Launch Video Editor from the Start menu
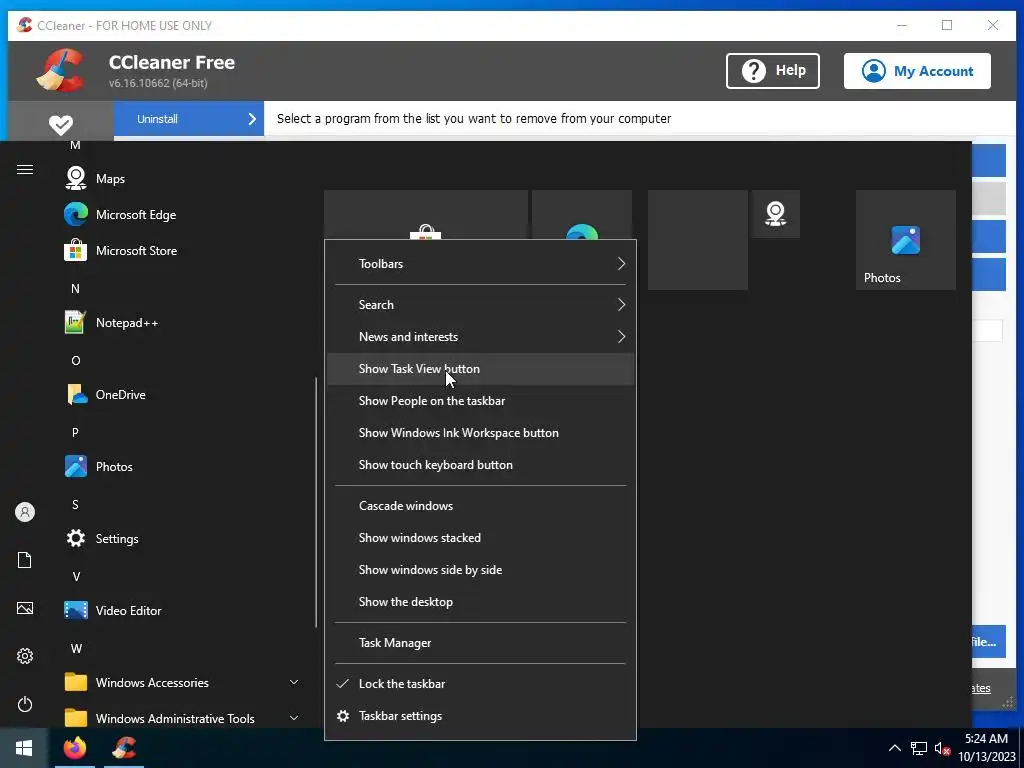The image size is (1024, 768). point(112,610)
